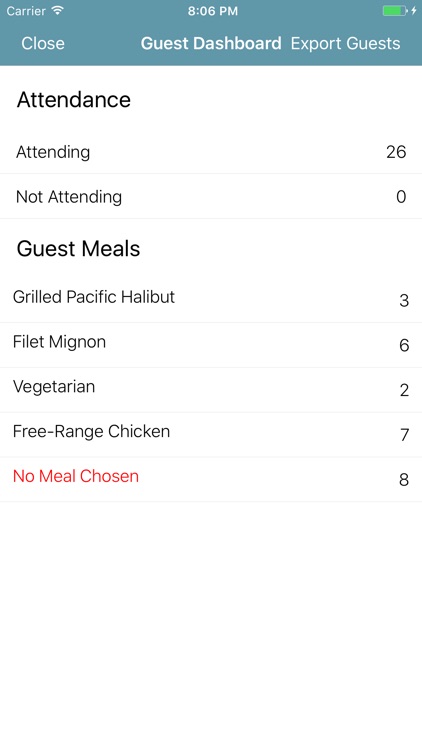The image size is (422, 750).
Task: Select the Free-Range Chicken row
Action: [211, 434]
